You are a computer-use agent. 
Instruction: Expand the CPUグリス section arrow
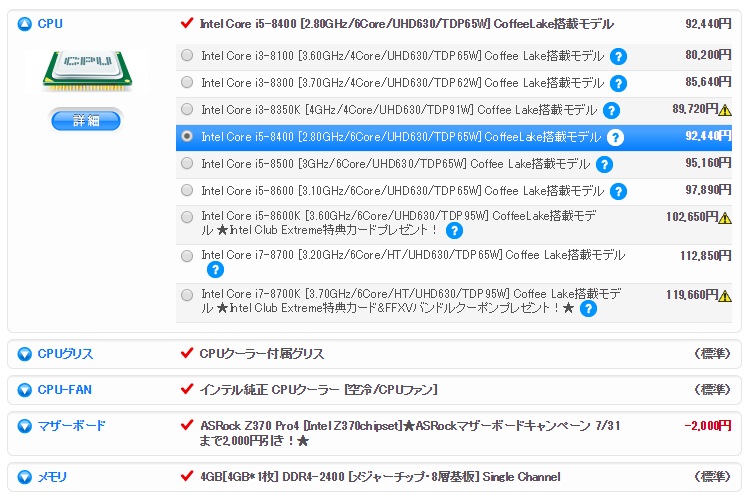coord(24,354)
